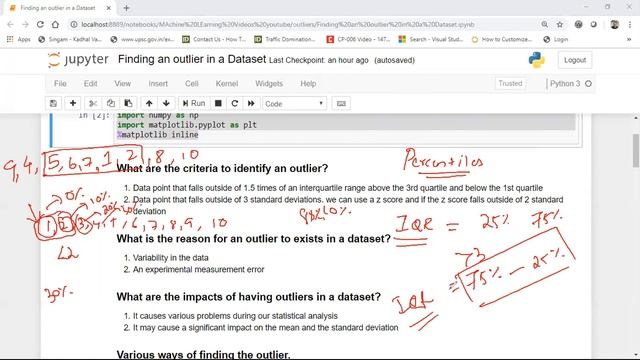640x360 pixels.
Task: Insert a cell below with plus icon
Action: click(73, 104)
